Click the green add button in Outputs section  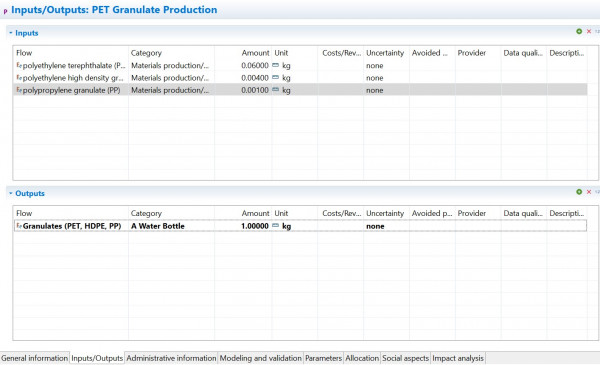click(579, 192)
